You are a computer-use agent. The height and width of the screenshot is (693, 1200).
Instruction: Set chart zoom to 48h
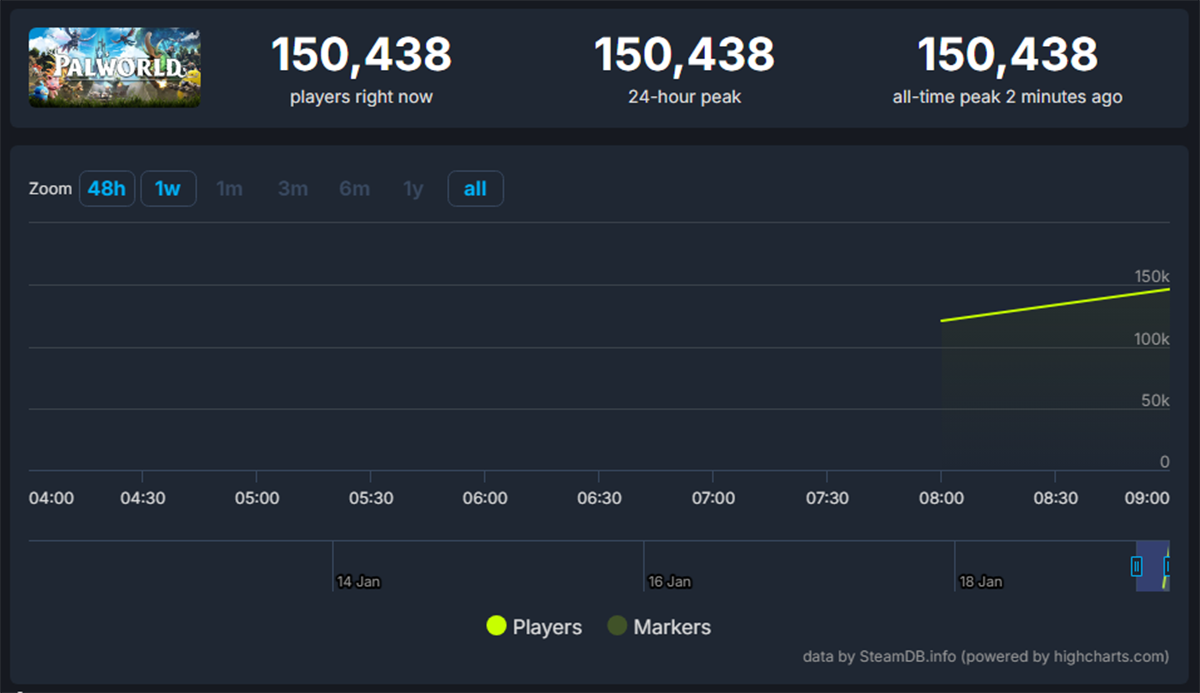click(x=107, y=189)
